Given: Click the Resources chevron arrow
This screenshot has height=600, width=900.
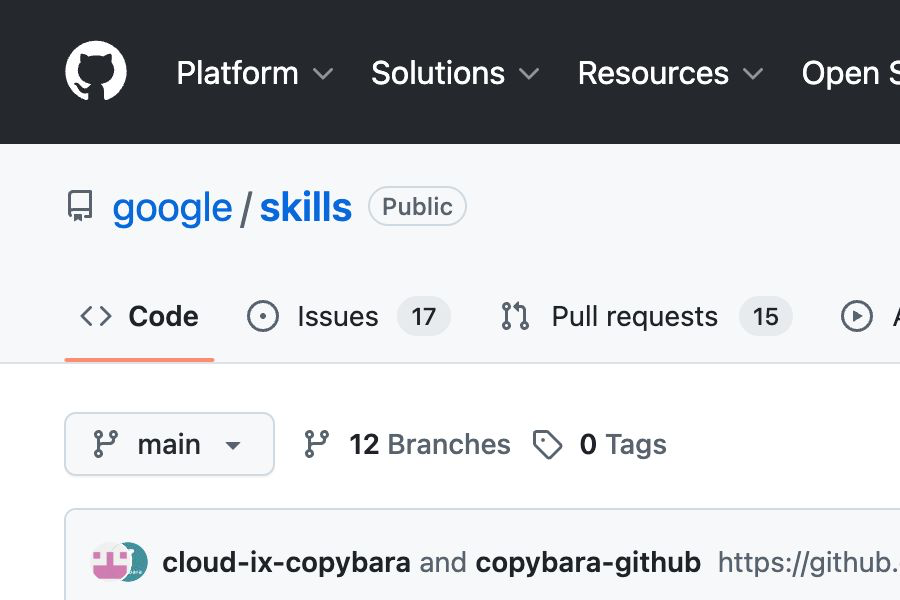Looking at the screenshot, I should (753, 74).
